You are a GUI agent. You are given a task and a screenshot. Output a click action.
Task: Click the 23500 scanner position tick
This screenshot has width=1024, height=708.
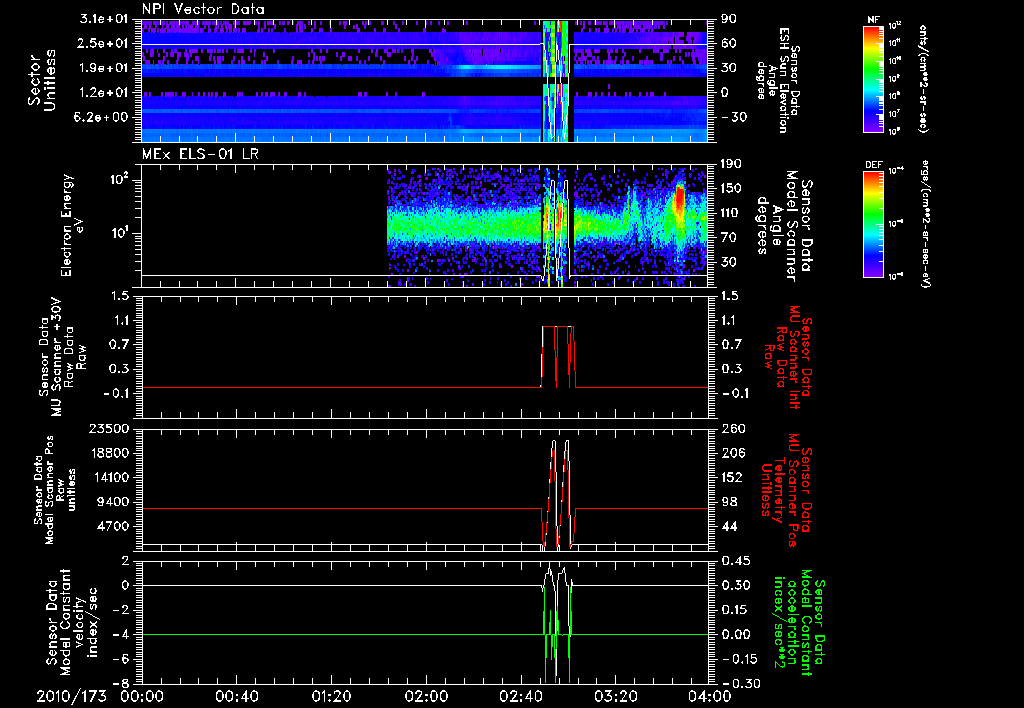point(109,428)
